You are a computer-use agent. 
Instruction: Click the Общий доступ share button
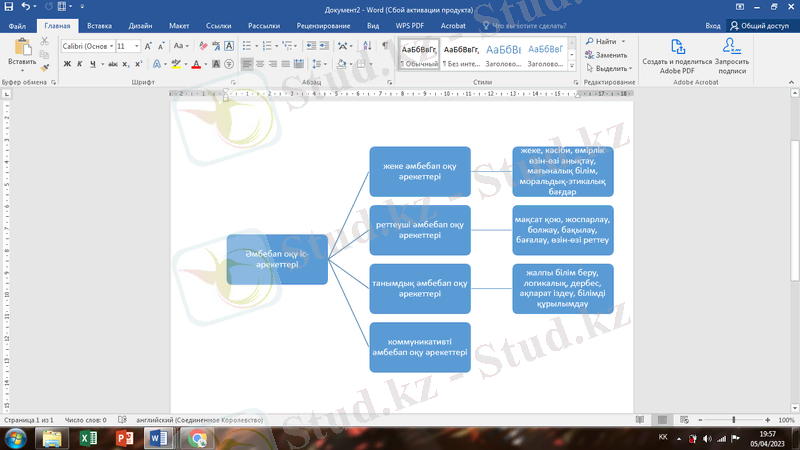point(759,25)
